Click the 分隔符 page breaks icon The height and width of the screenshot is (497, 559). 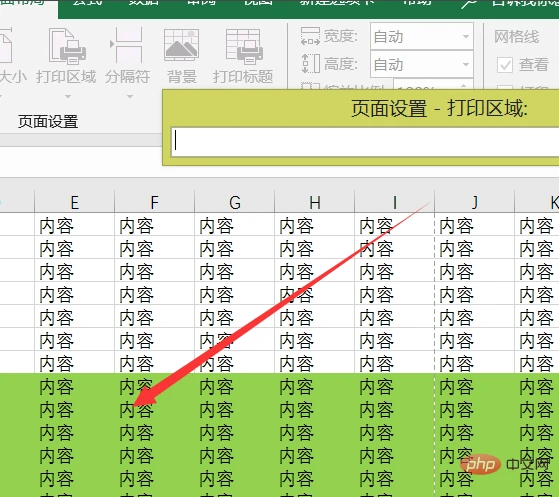point(127,46)
